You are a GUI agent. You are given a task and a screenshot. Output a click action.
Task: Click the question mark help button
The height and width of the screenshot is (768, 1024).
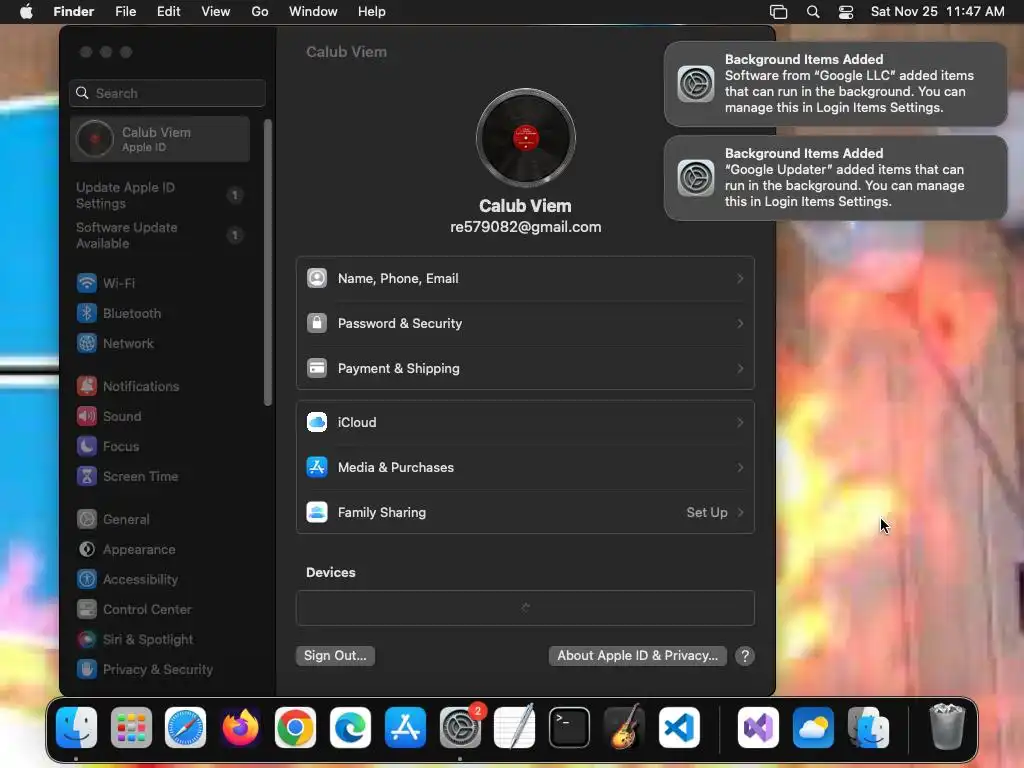pyautogui.click(x=744, y=656)
